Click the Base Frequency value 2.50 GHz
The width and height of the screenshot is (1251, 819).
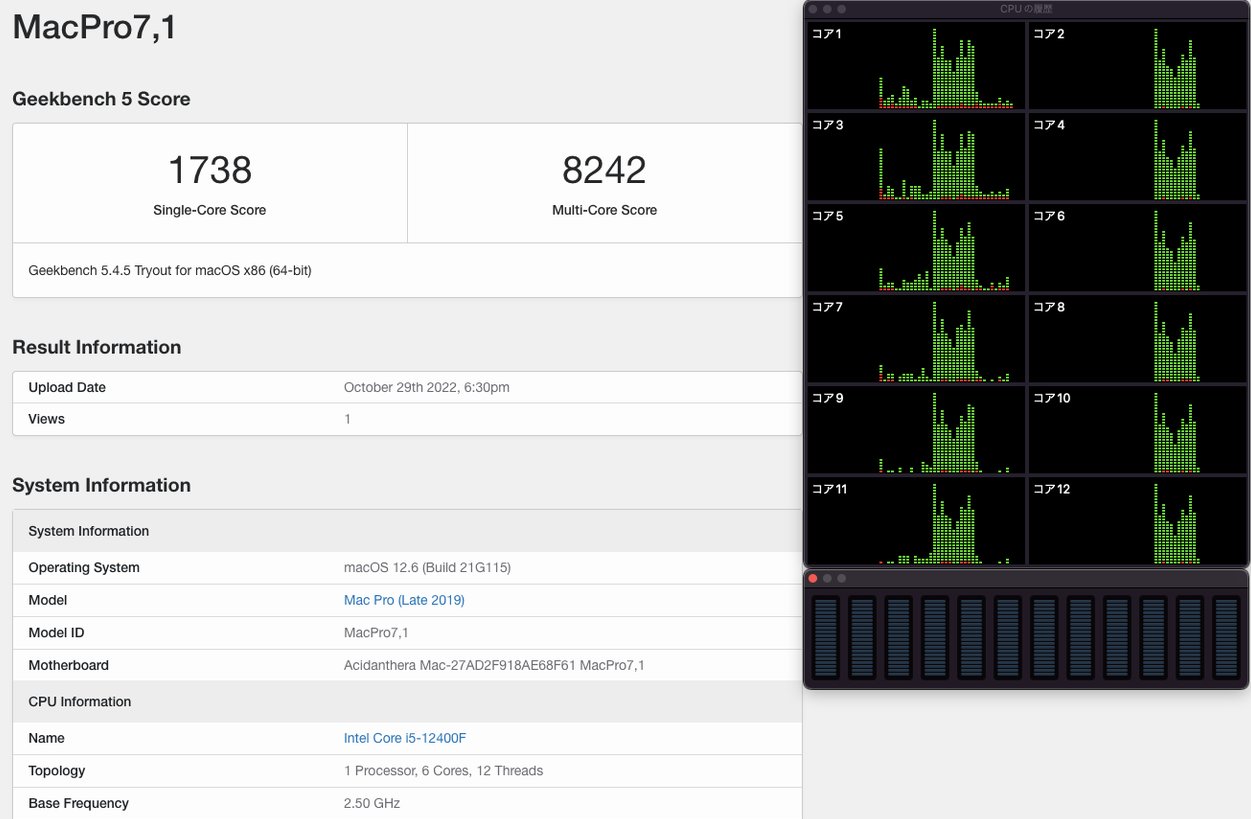tap(372, 803)
